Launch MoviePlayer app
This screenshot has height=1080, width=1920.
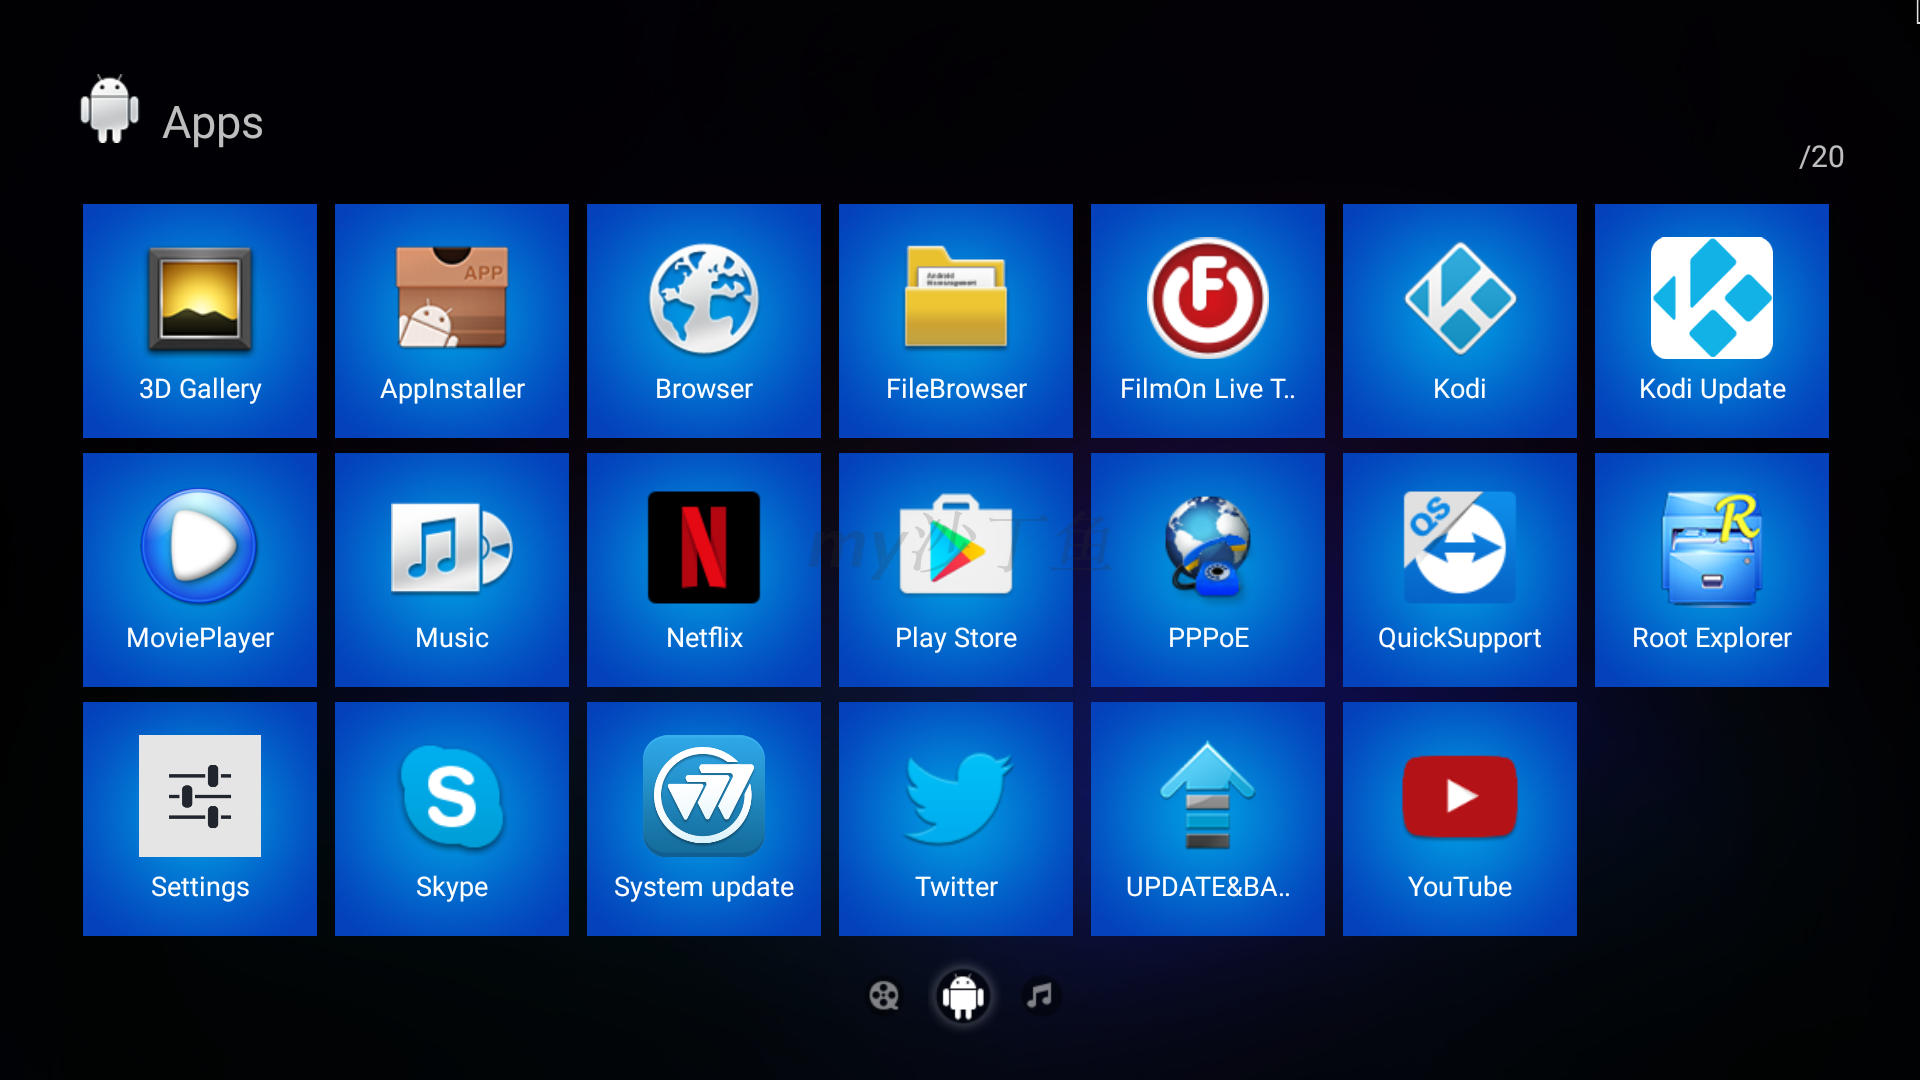click(200, 570)
